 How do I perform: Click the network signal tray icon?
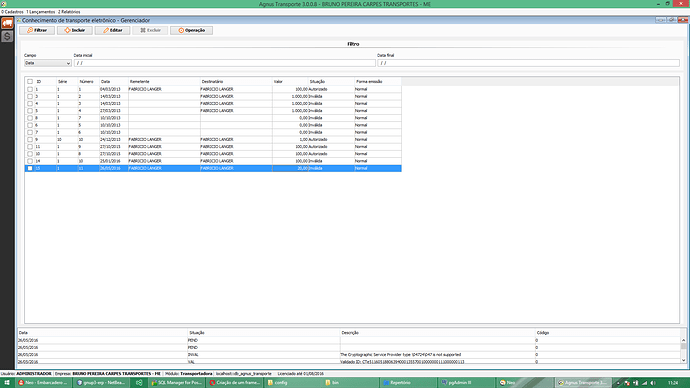pos(644,383)
